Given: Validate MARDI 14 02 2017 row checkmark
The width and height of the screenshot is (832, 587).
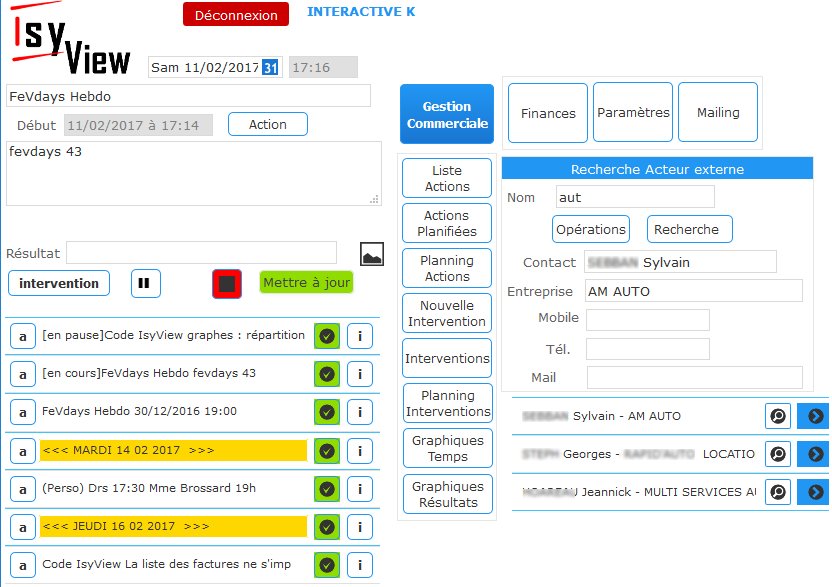Looking at the screenshot, I should tap(327, 451).
